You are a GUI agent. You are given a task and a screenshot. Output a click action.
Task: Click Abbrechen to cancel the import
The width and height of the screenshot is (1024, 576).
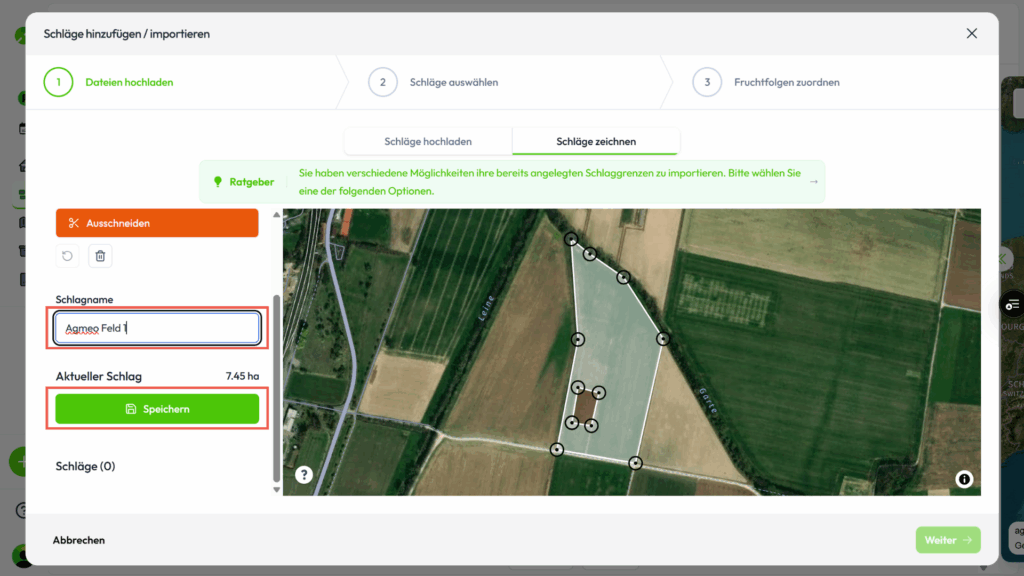pyautogui.click(x=79, y=540)
